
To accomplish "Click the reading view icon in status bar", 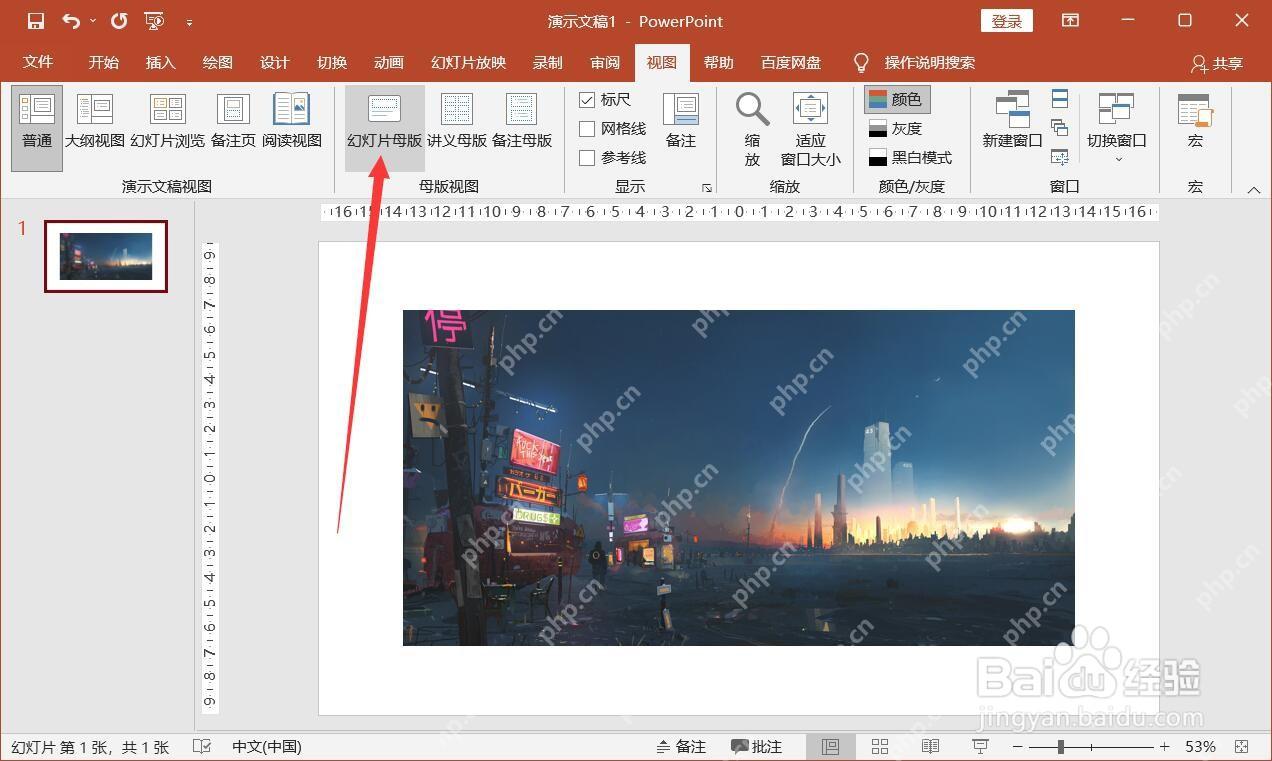I will 930,746.
